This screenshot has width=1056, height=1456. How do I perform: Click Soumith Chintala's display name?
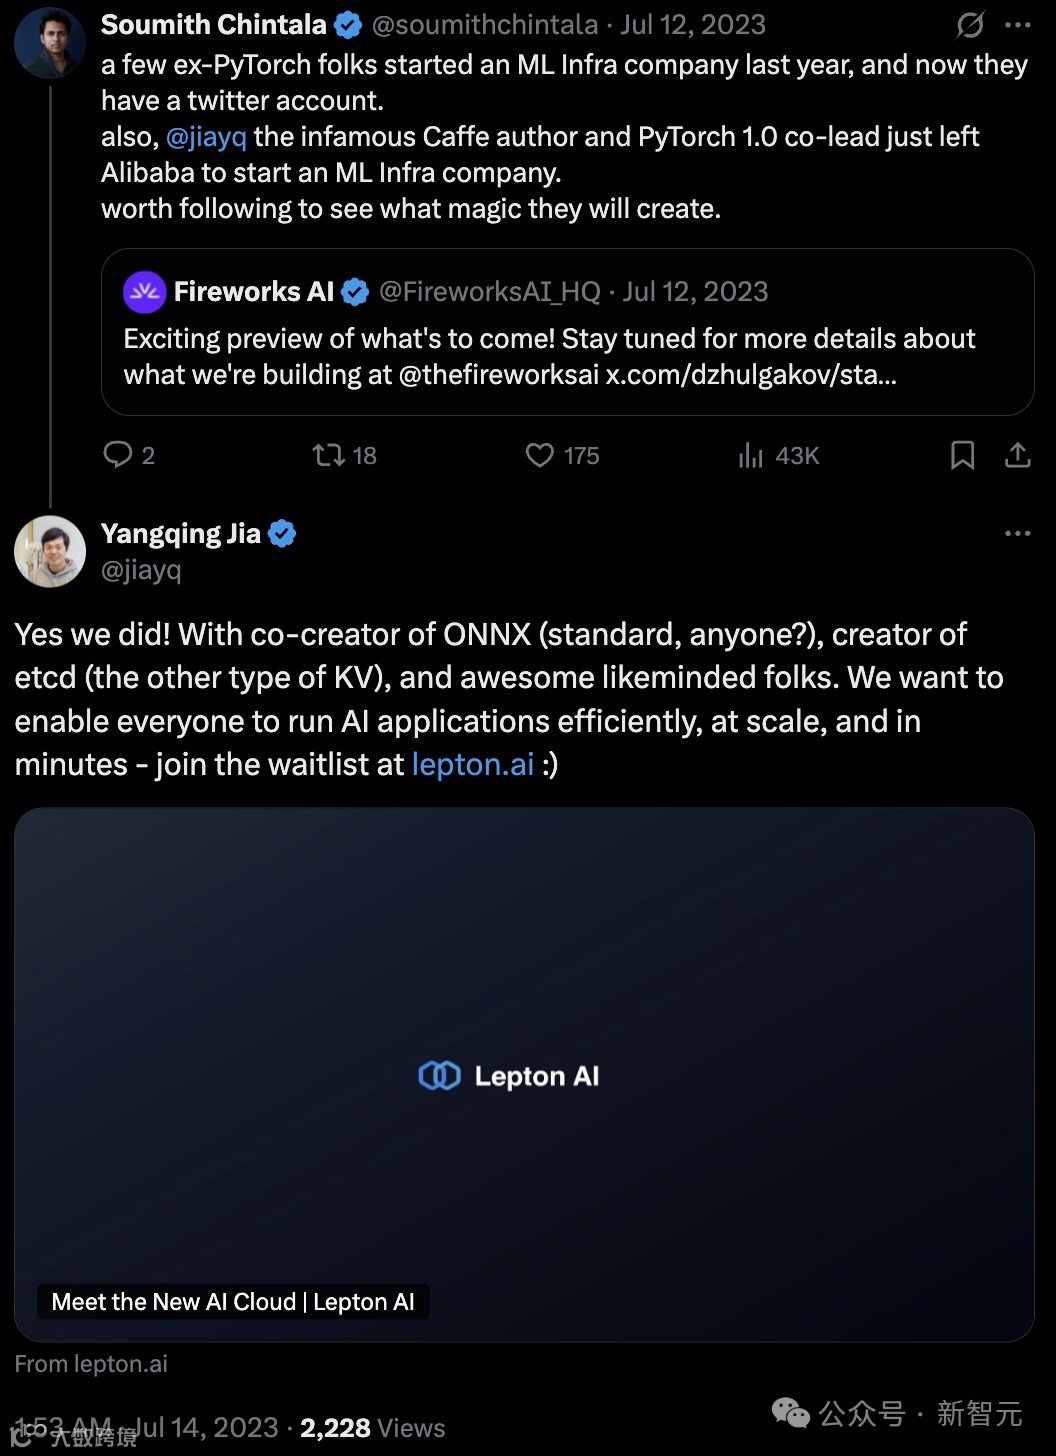(214, 25)
